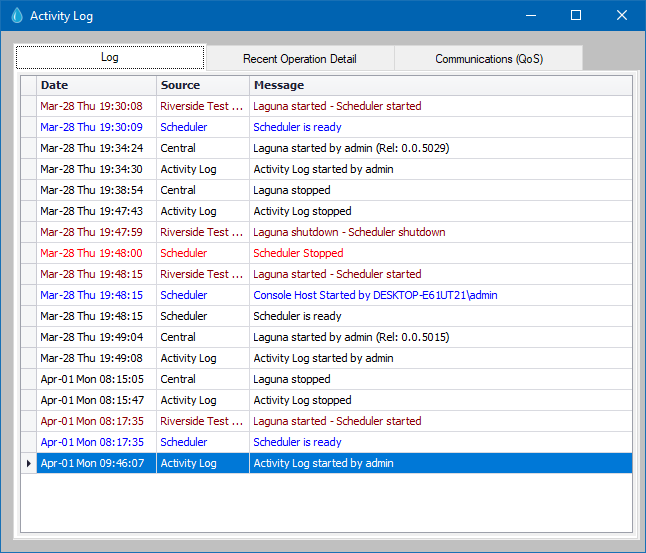Open the Communications (QoS) tab
The image size is (646, 553).
point(489,59)
